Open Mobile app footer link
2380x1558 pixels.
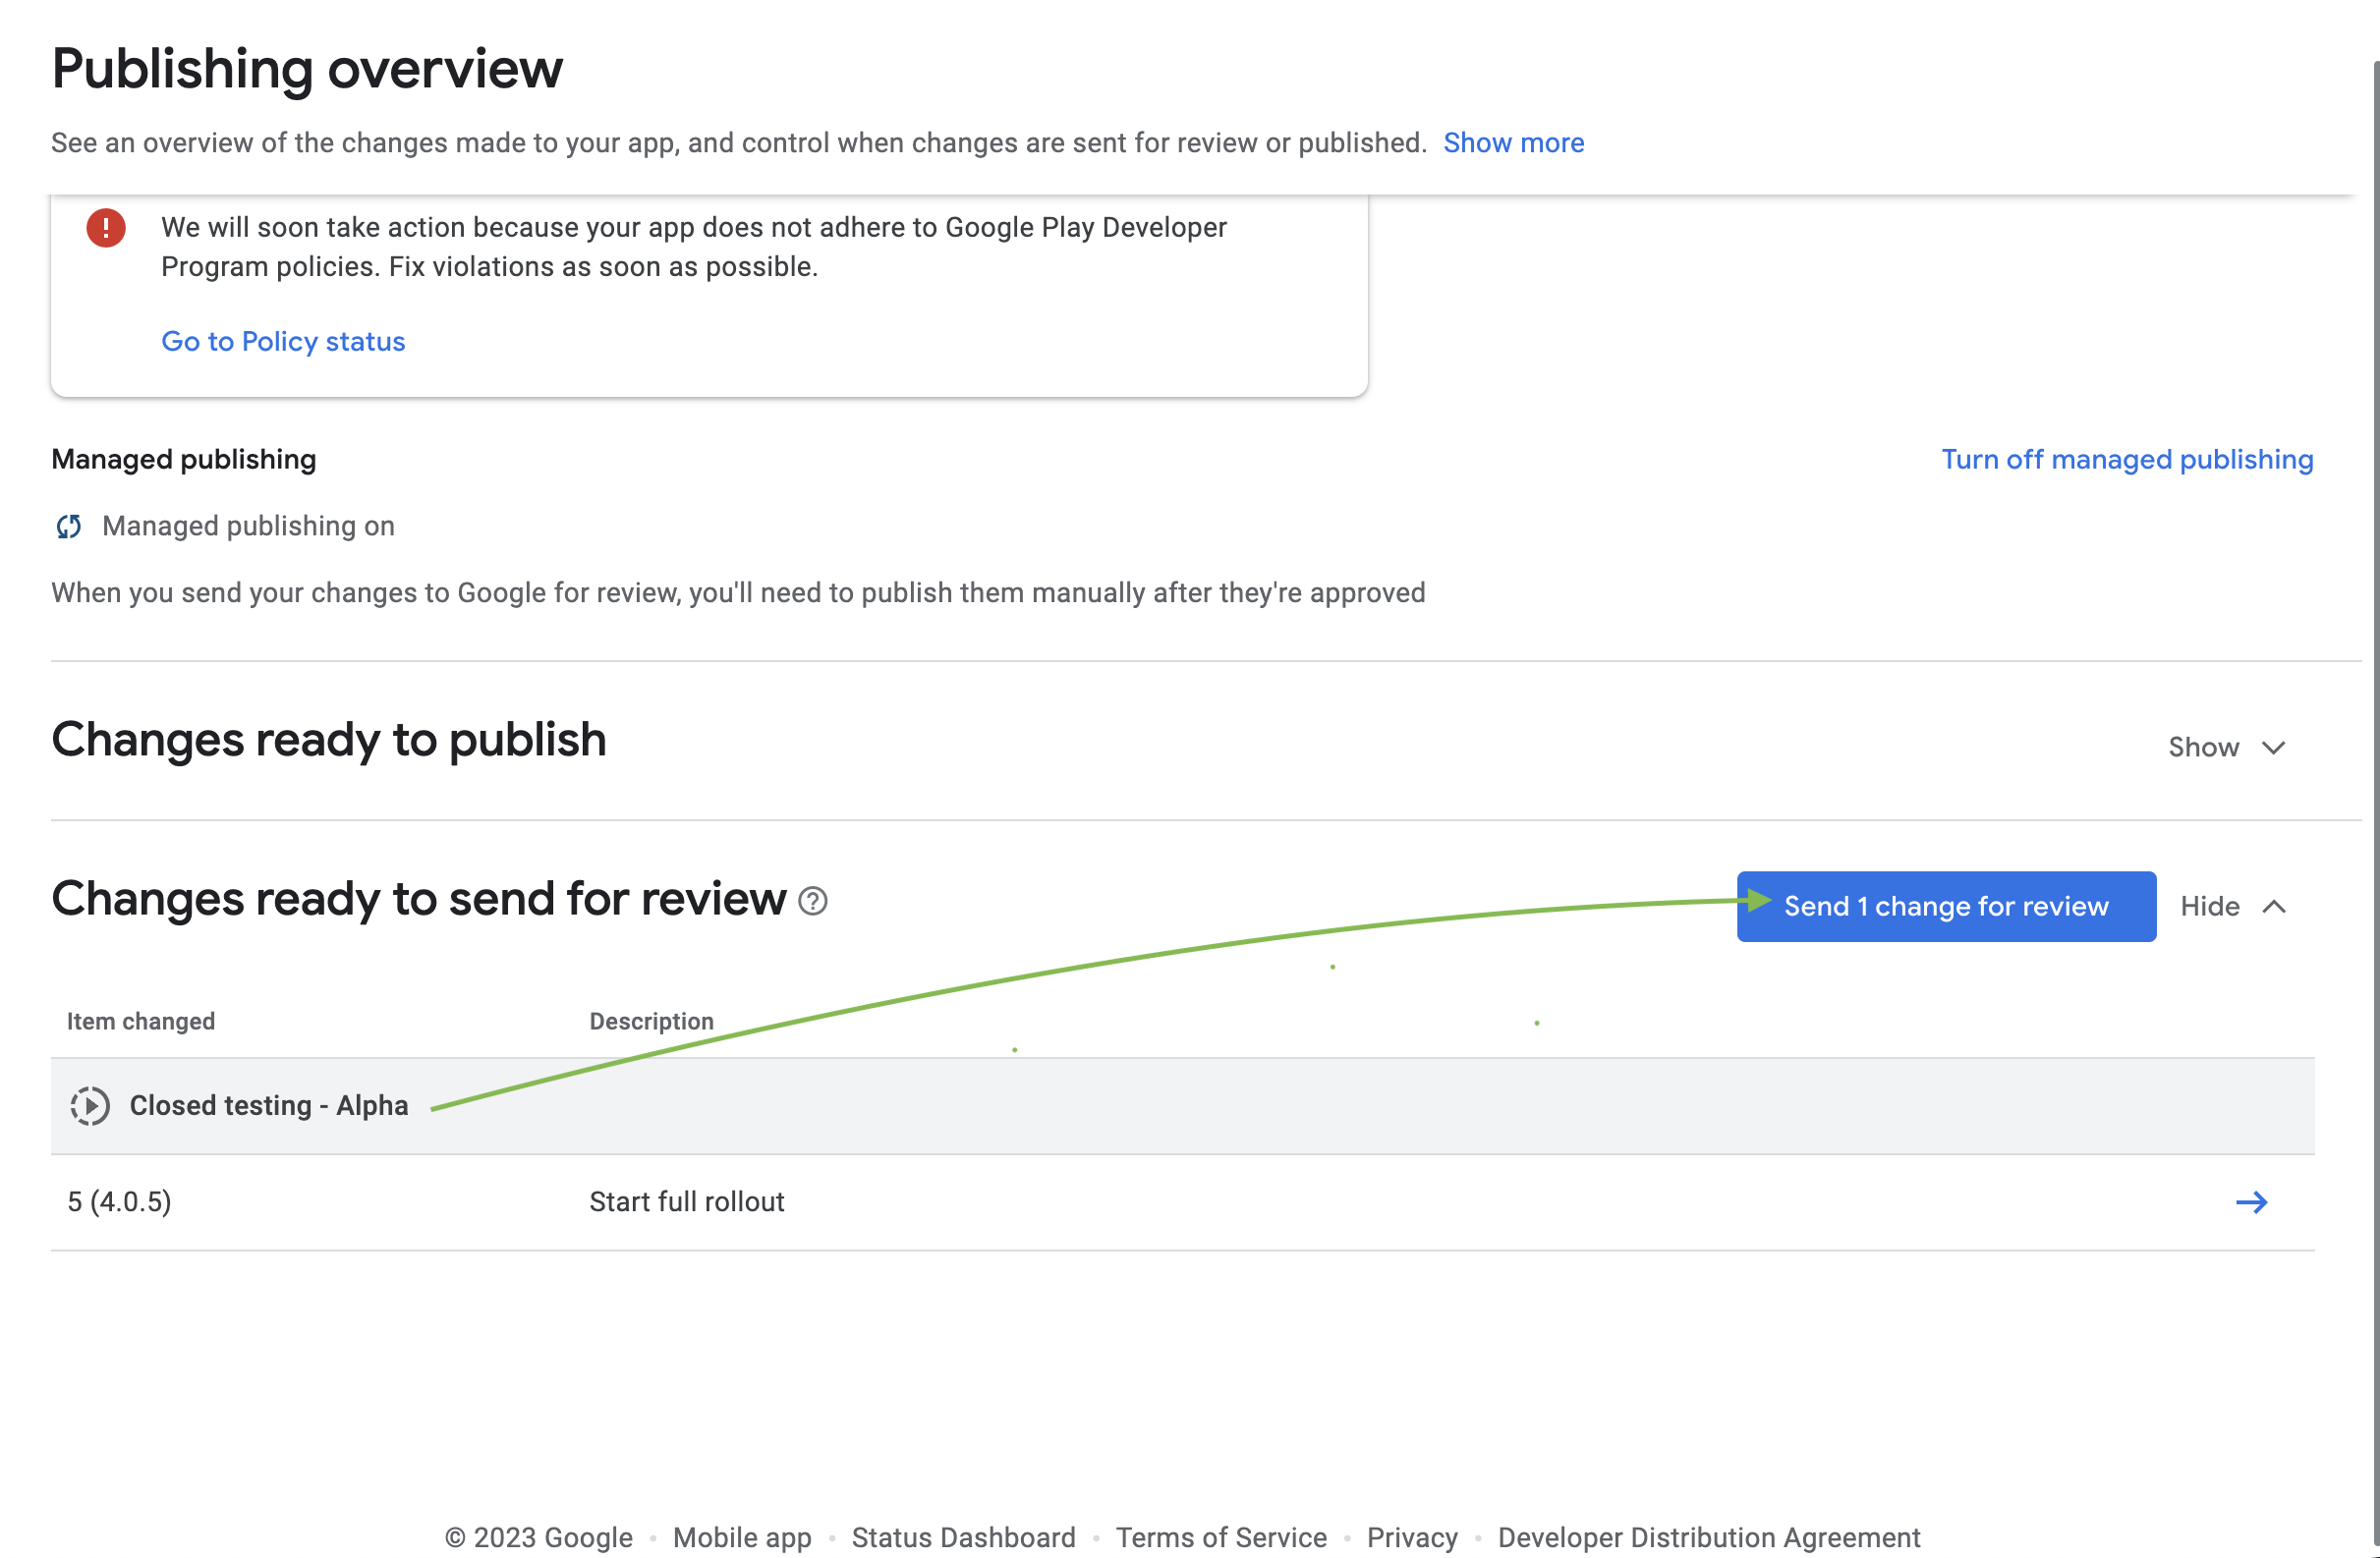click(x=742, y=1537)
